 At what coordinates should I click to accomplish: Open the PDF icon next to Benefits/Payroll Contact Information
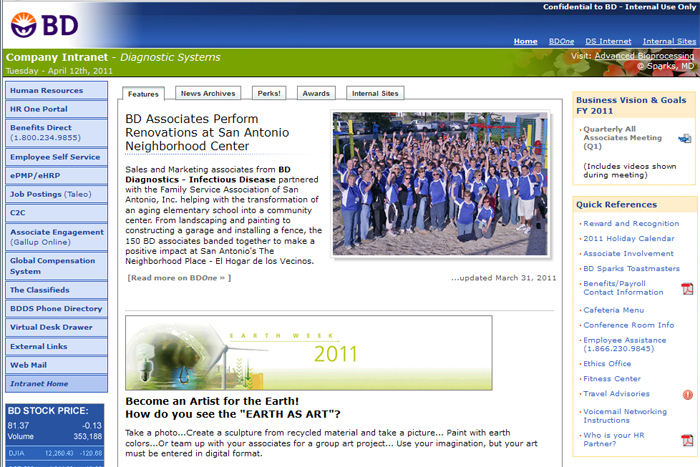click(687, 289)
